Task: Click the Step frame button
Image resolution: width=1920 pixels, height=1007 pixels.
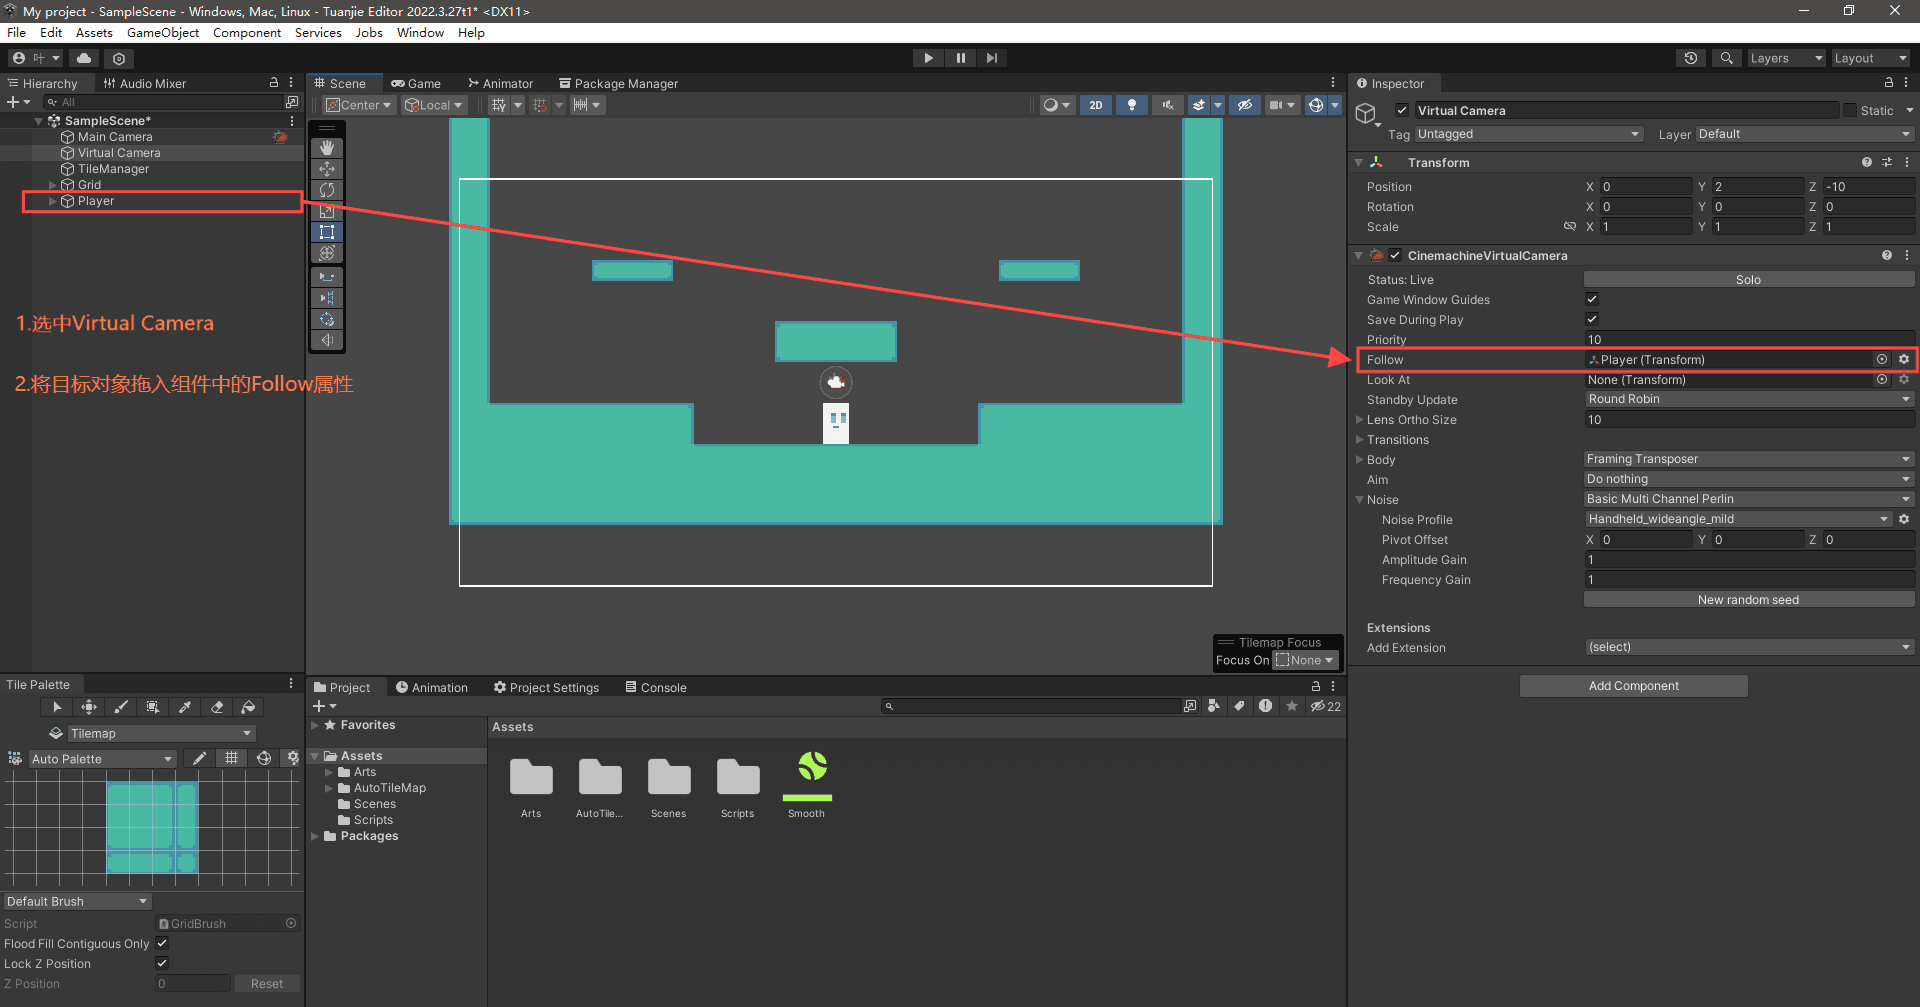Action: (x=992, y=58)
